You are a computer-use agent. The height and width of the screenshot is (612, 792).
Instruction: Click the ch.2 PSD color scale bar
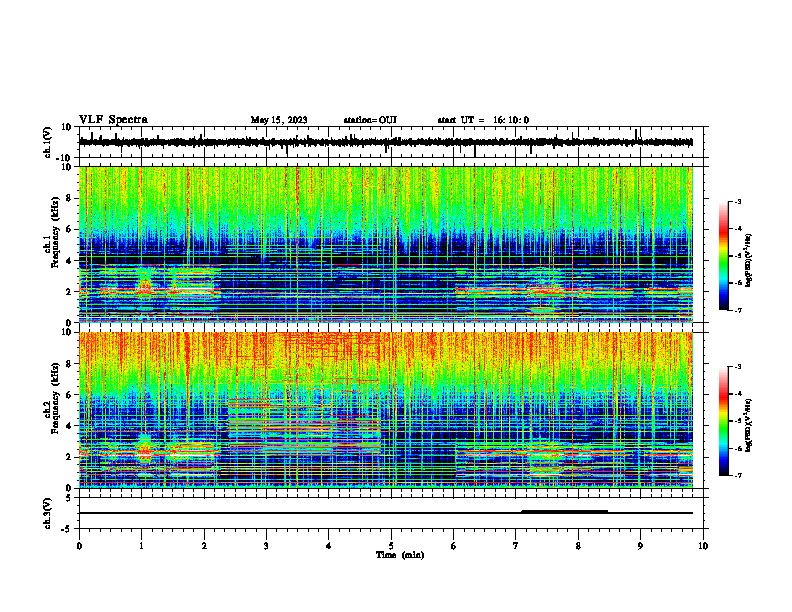724,421
